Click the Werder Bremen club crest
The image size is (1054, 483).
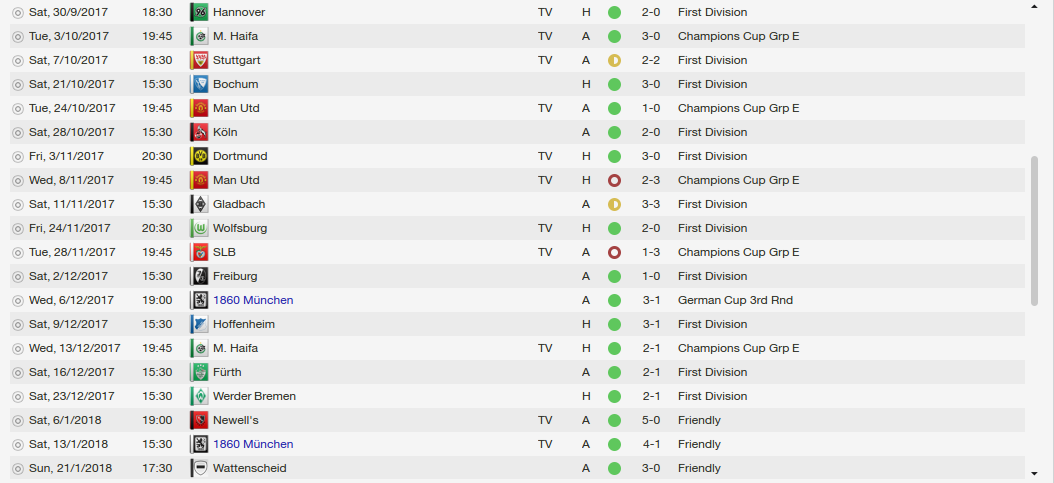(198, 396)
